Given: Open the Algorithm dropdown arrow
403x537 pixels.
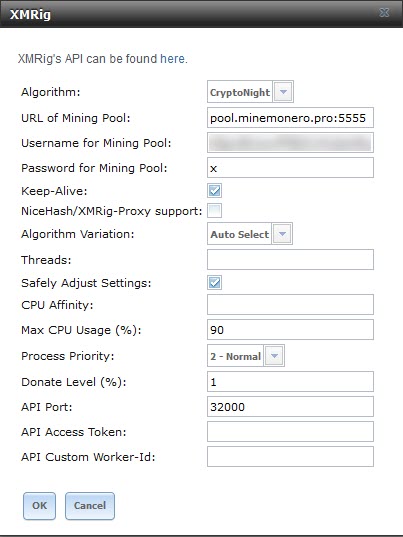Looking at the screenshot, I should tap(283, 92).
